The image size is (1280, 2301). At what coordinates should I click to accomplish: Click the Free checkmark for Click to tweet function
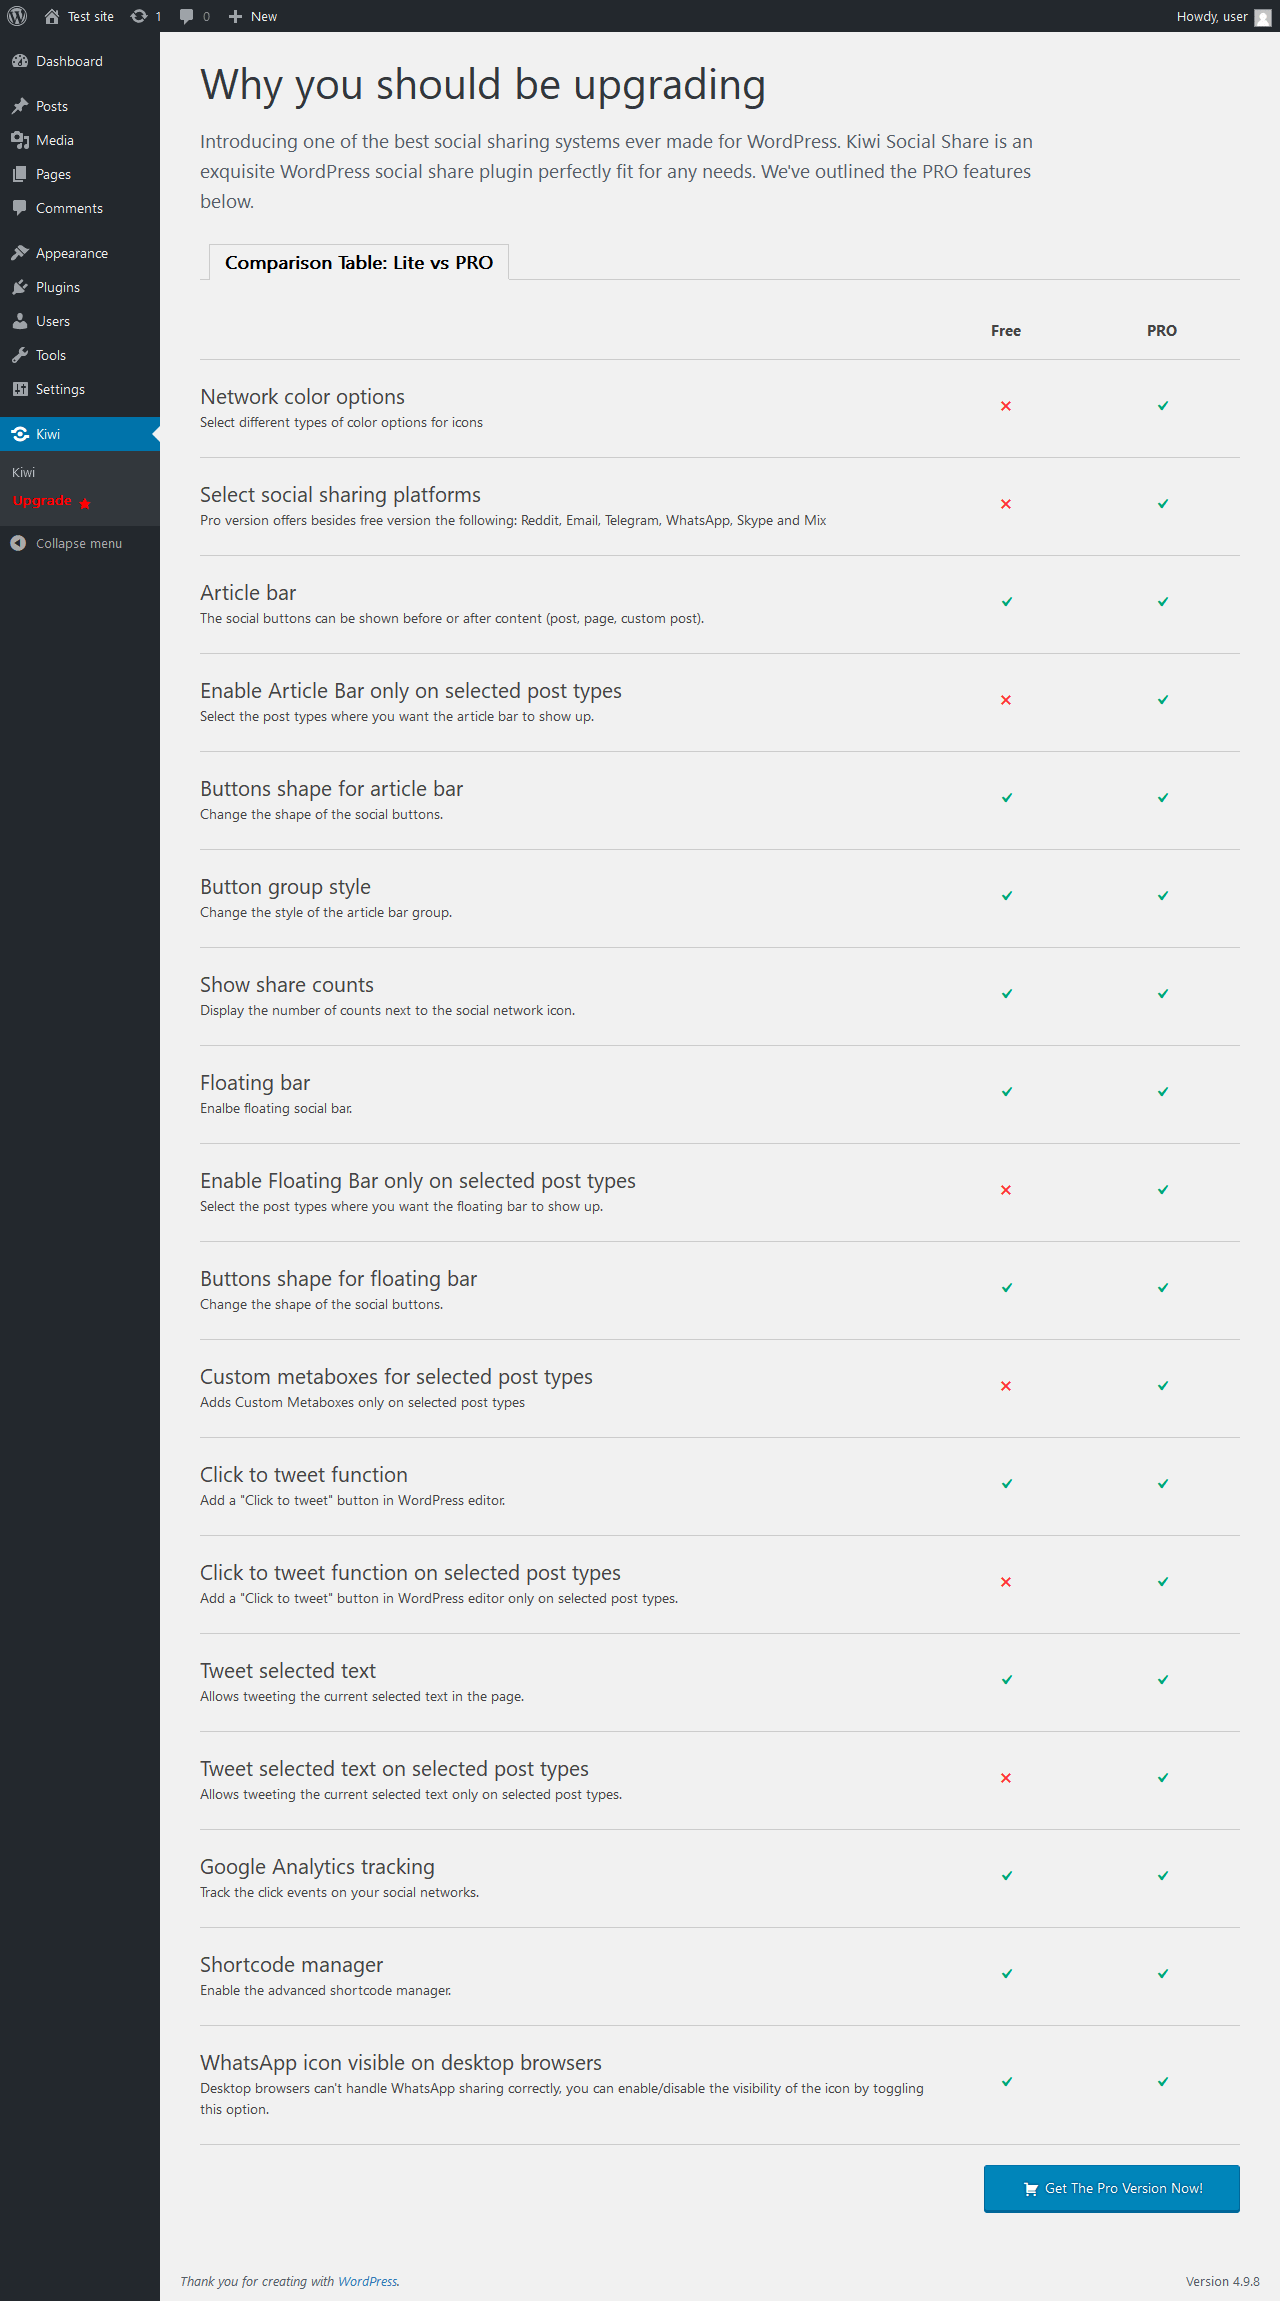click(1007, 1484)
